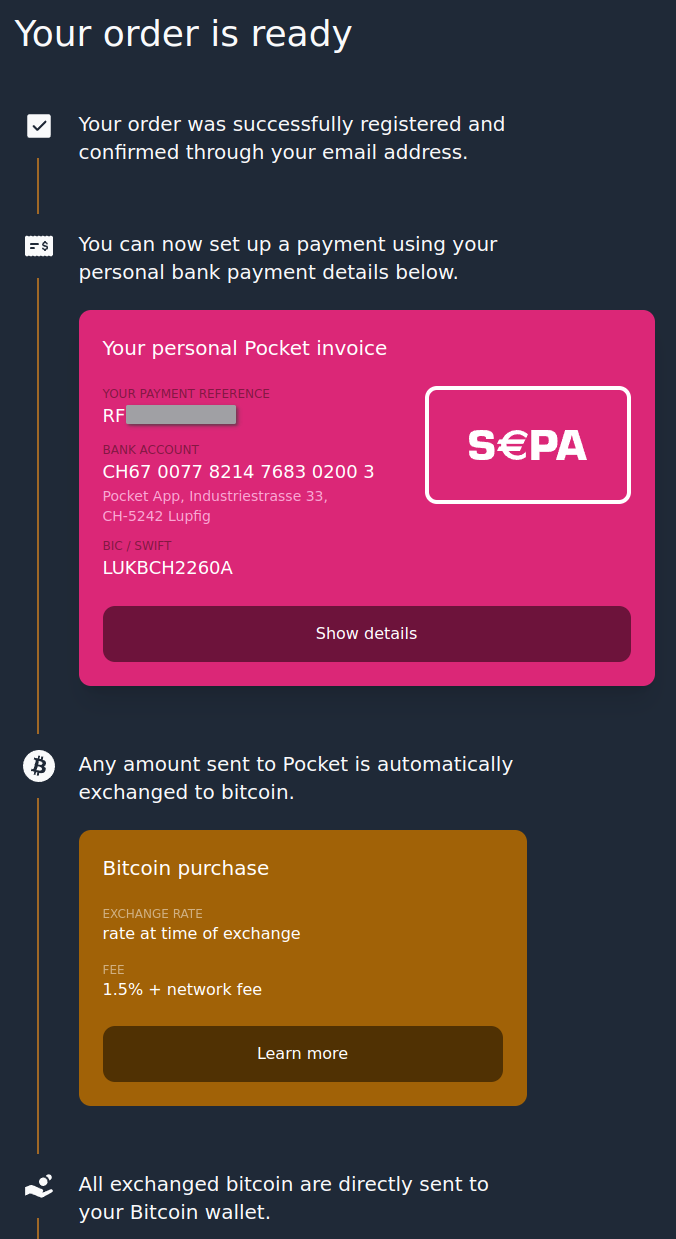Select the BIC code LUKBCH2260A
Image resolution: width=676 pixels, height=1239 pixels.
168,568
